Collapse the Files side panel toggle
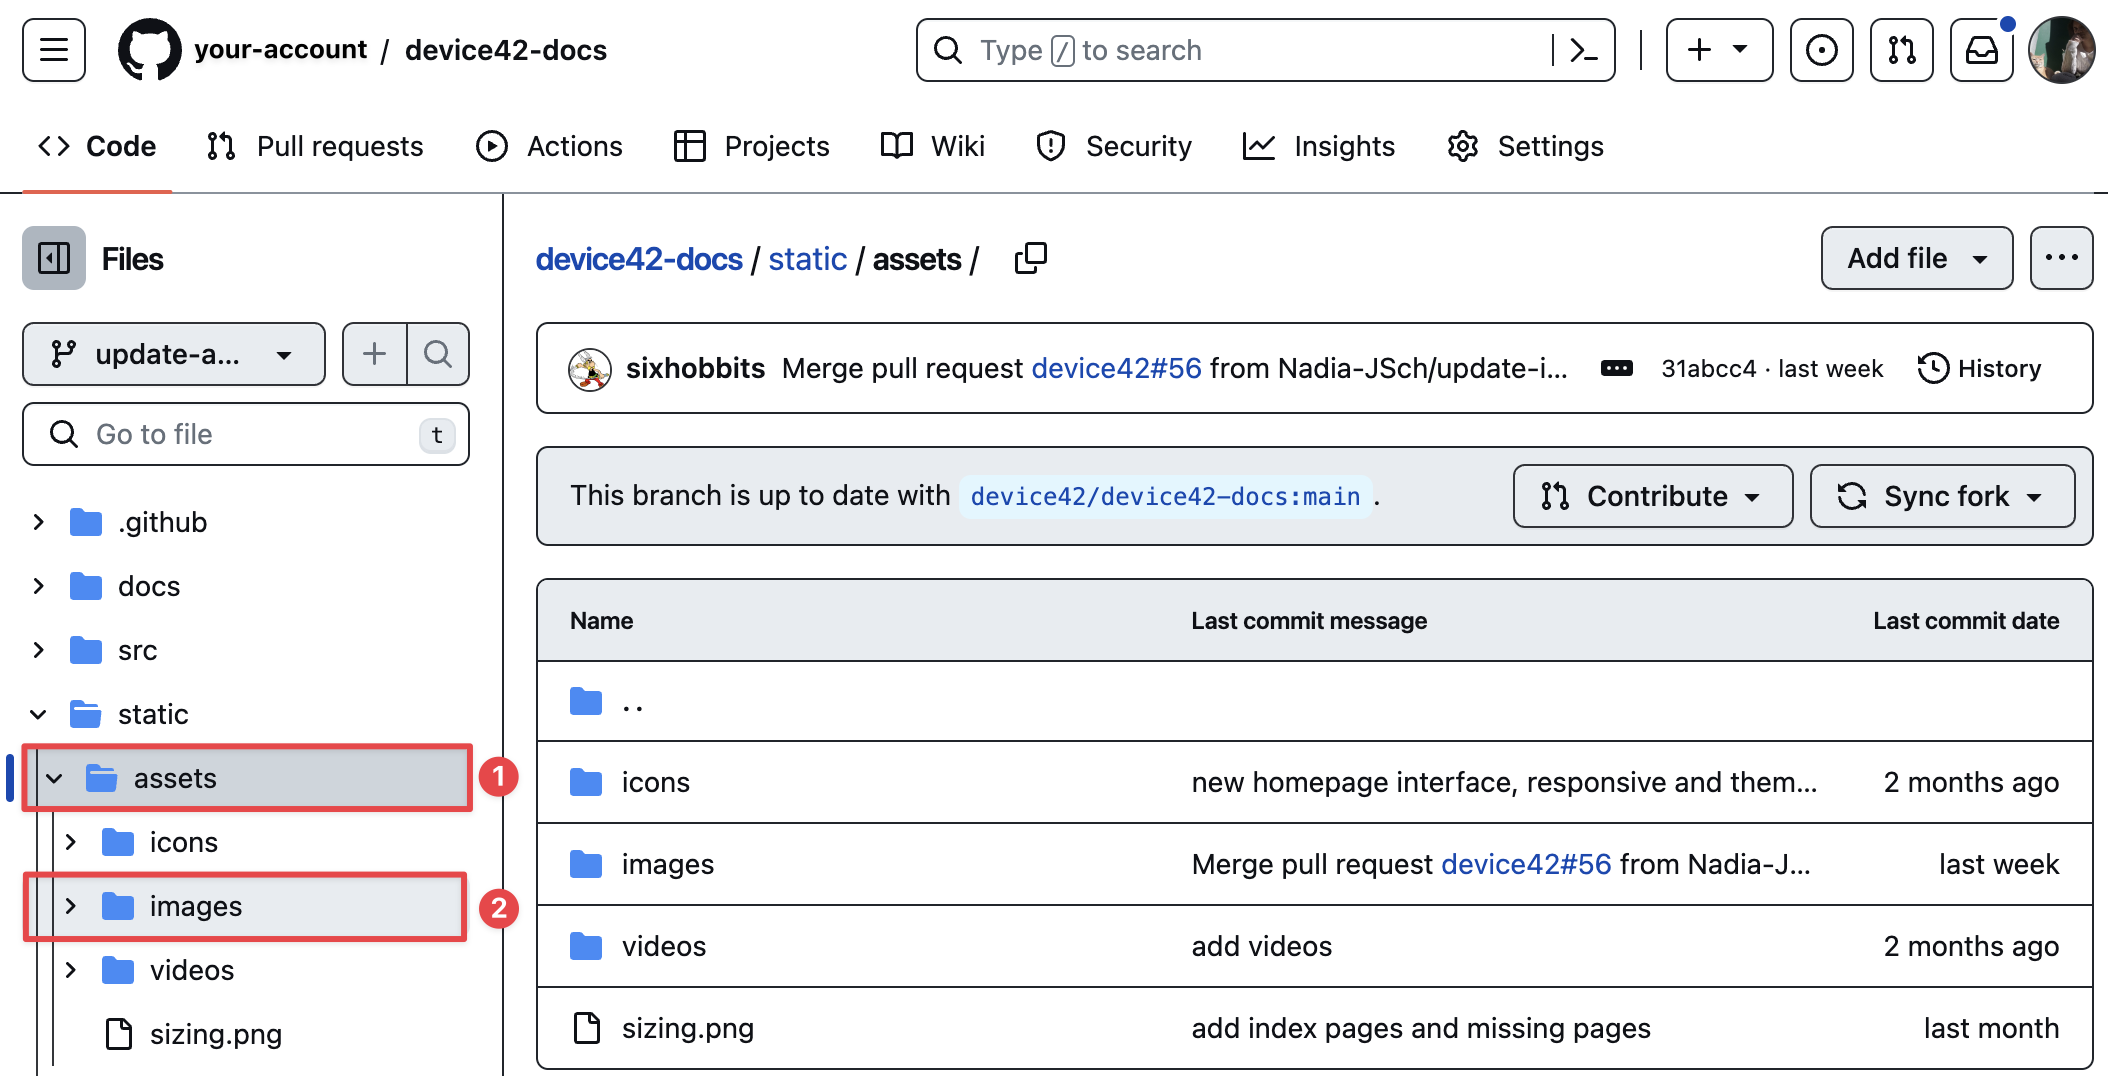The height and width of the screenshot is (1076, 2108). pos(54,259)
